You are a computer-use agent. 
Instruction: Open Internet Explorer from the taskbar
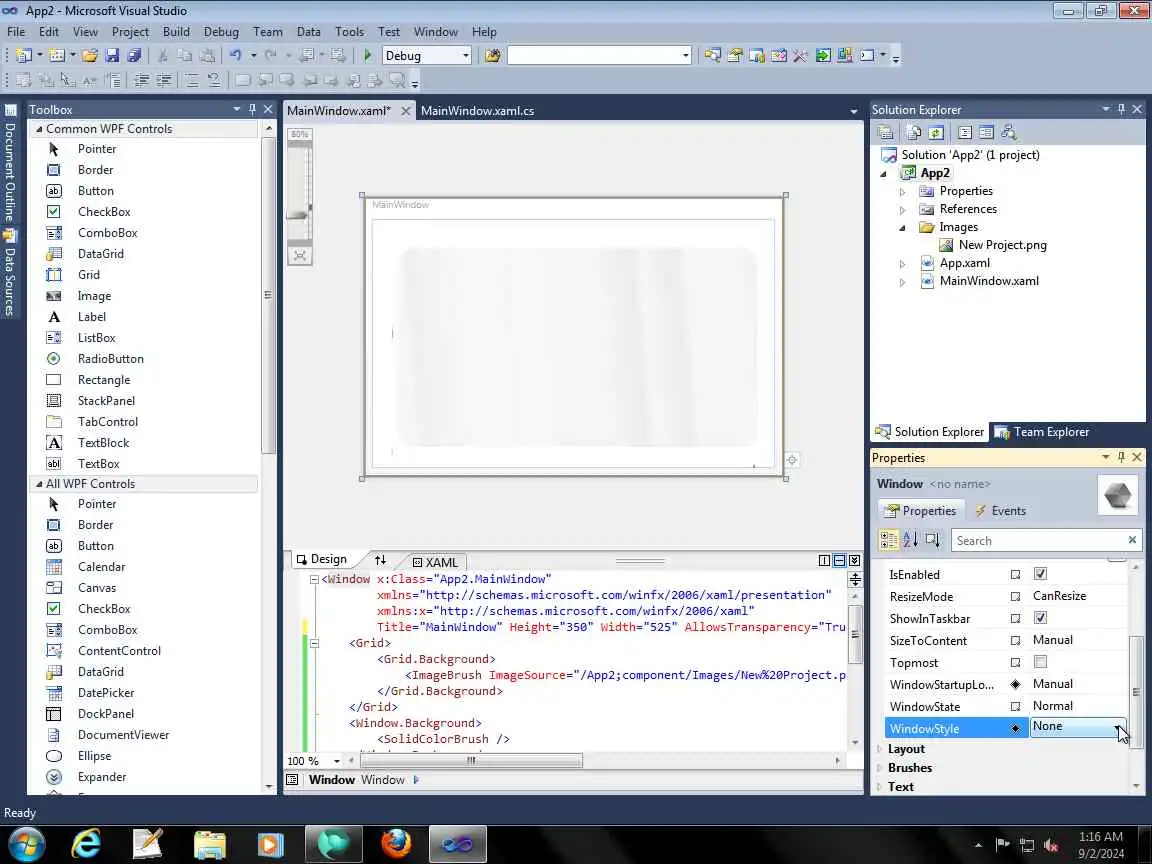tap(86, 843)
